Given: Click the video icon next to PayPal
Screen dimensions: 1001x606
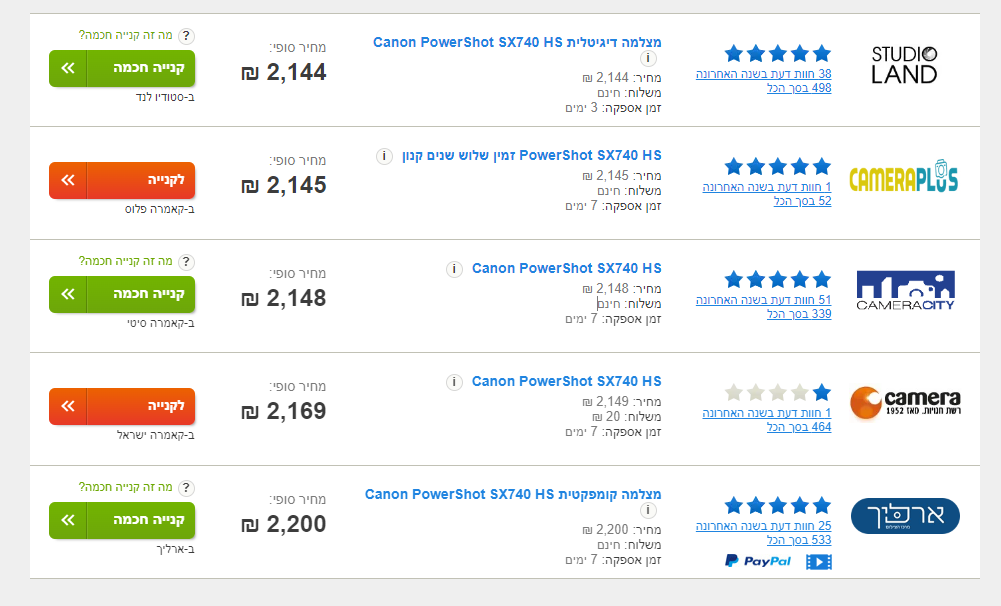Looking at the screenshot, I should [x=818, y=561].
